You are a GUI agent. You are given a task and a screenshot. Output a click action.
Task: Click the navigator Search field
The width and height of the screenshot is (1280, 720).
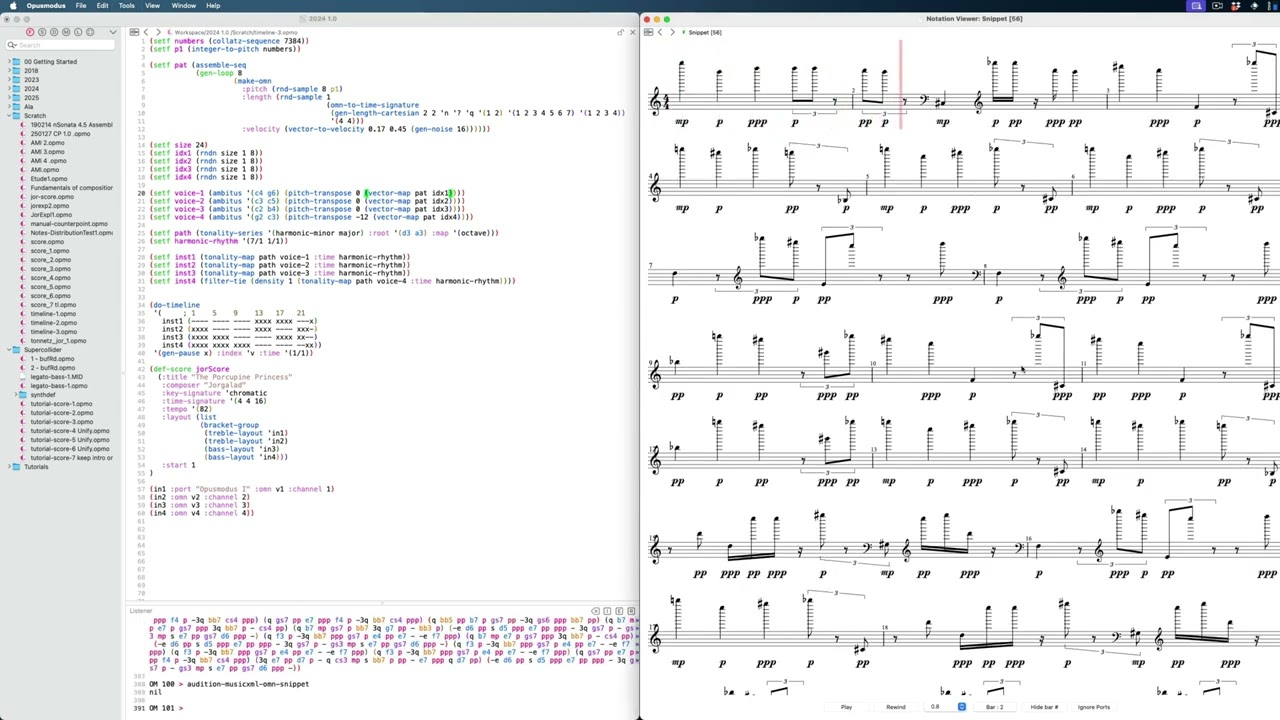coord(61,45)
